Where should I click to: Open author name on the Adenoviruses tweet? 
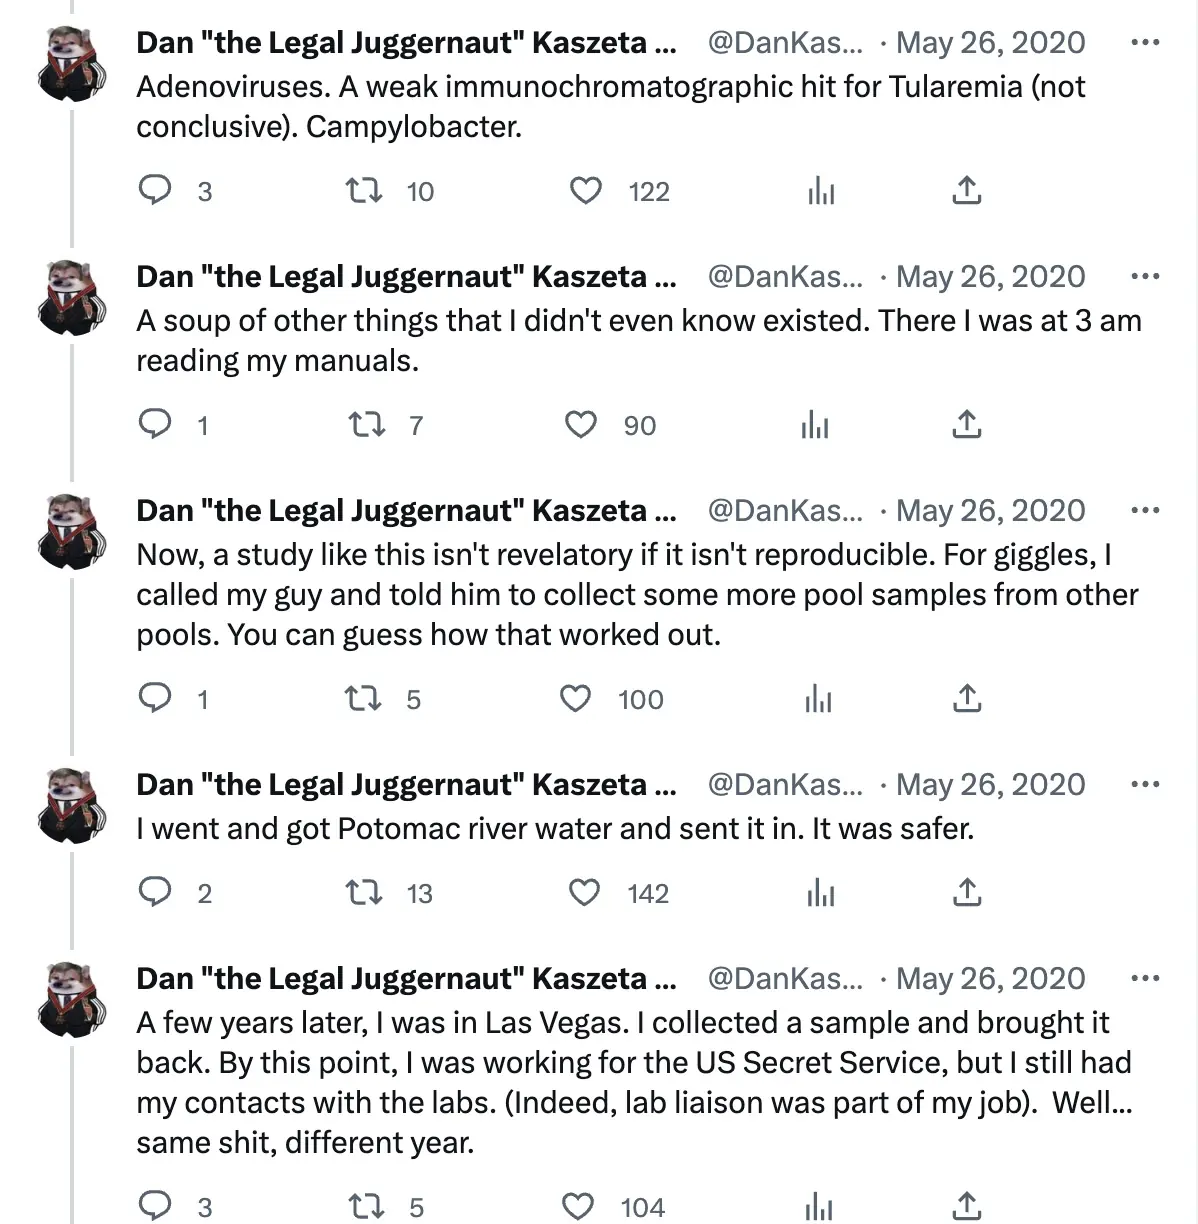tap(405, 43)
